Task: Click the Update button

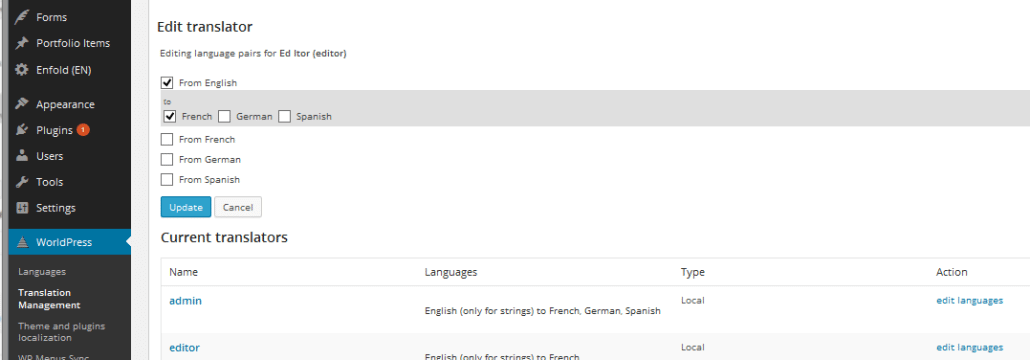Action: pyautogui.click(x=186, y=207)
